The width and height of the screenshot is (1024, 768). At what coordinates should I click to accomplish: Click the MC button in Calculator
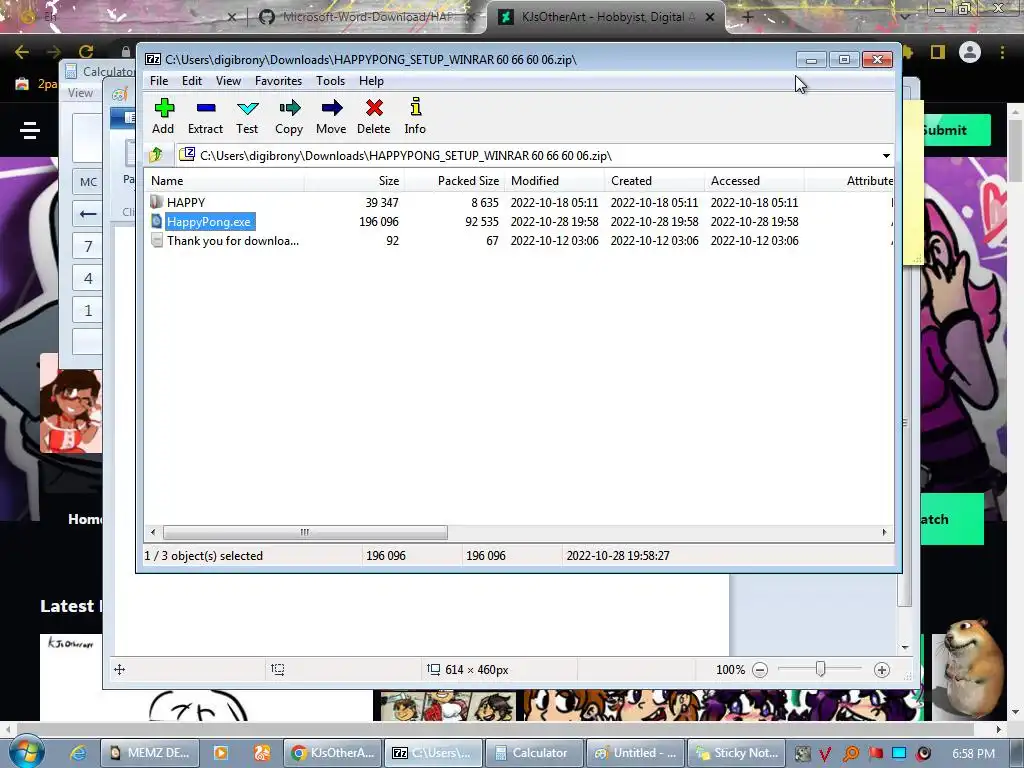point(88,182)
